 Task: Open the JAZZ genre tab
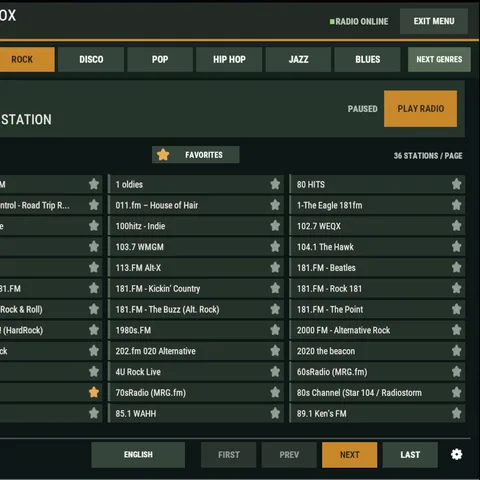tap(298, 59)
